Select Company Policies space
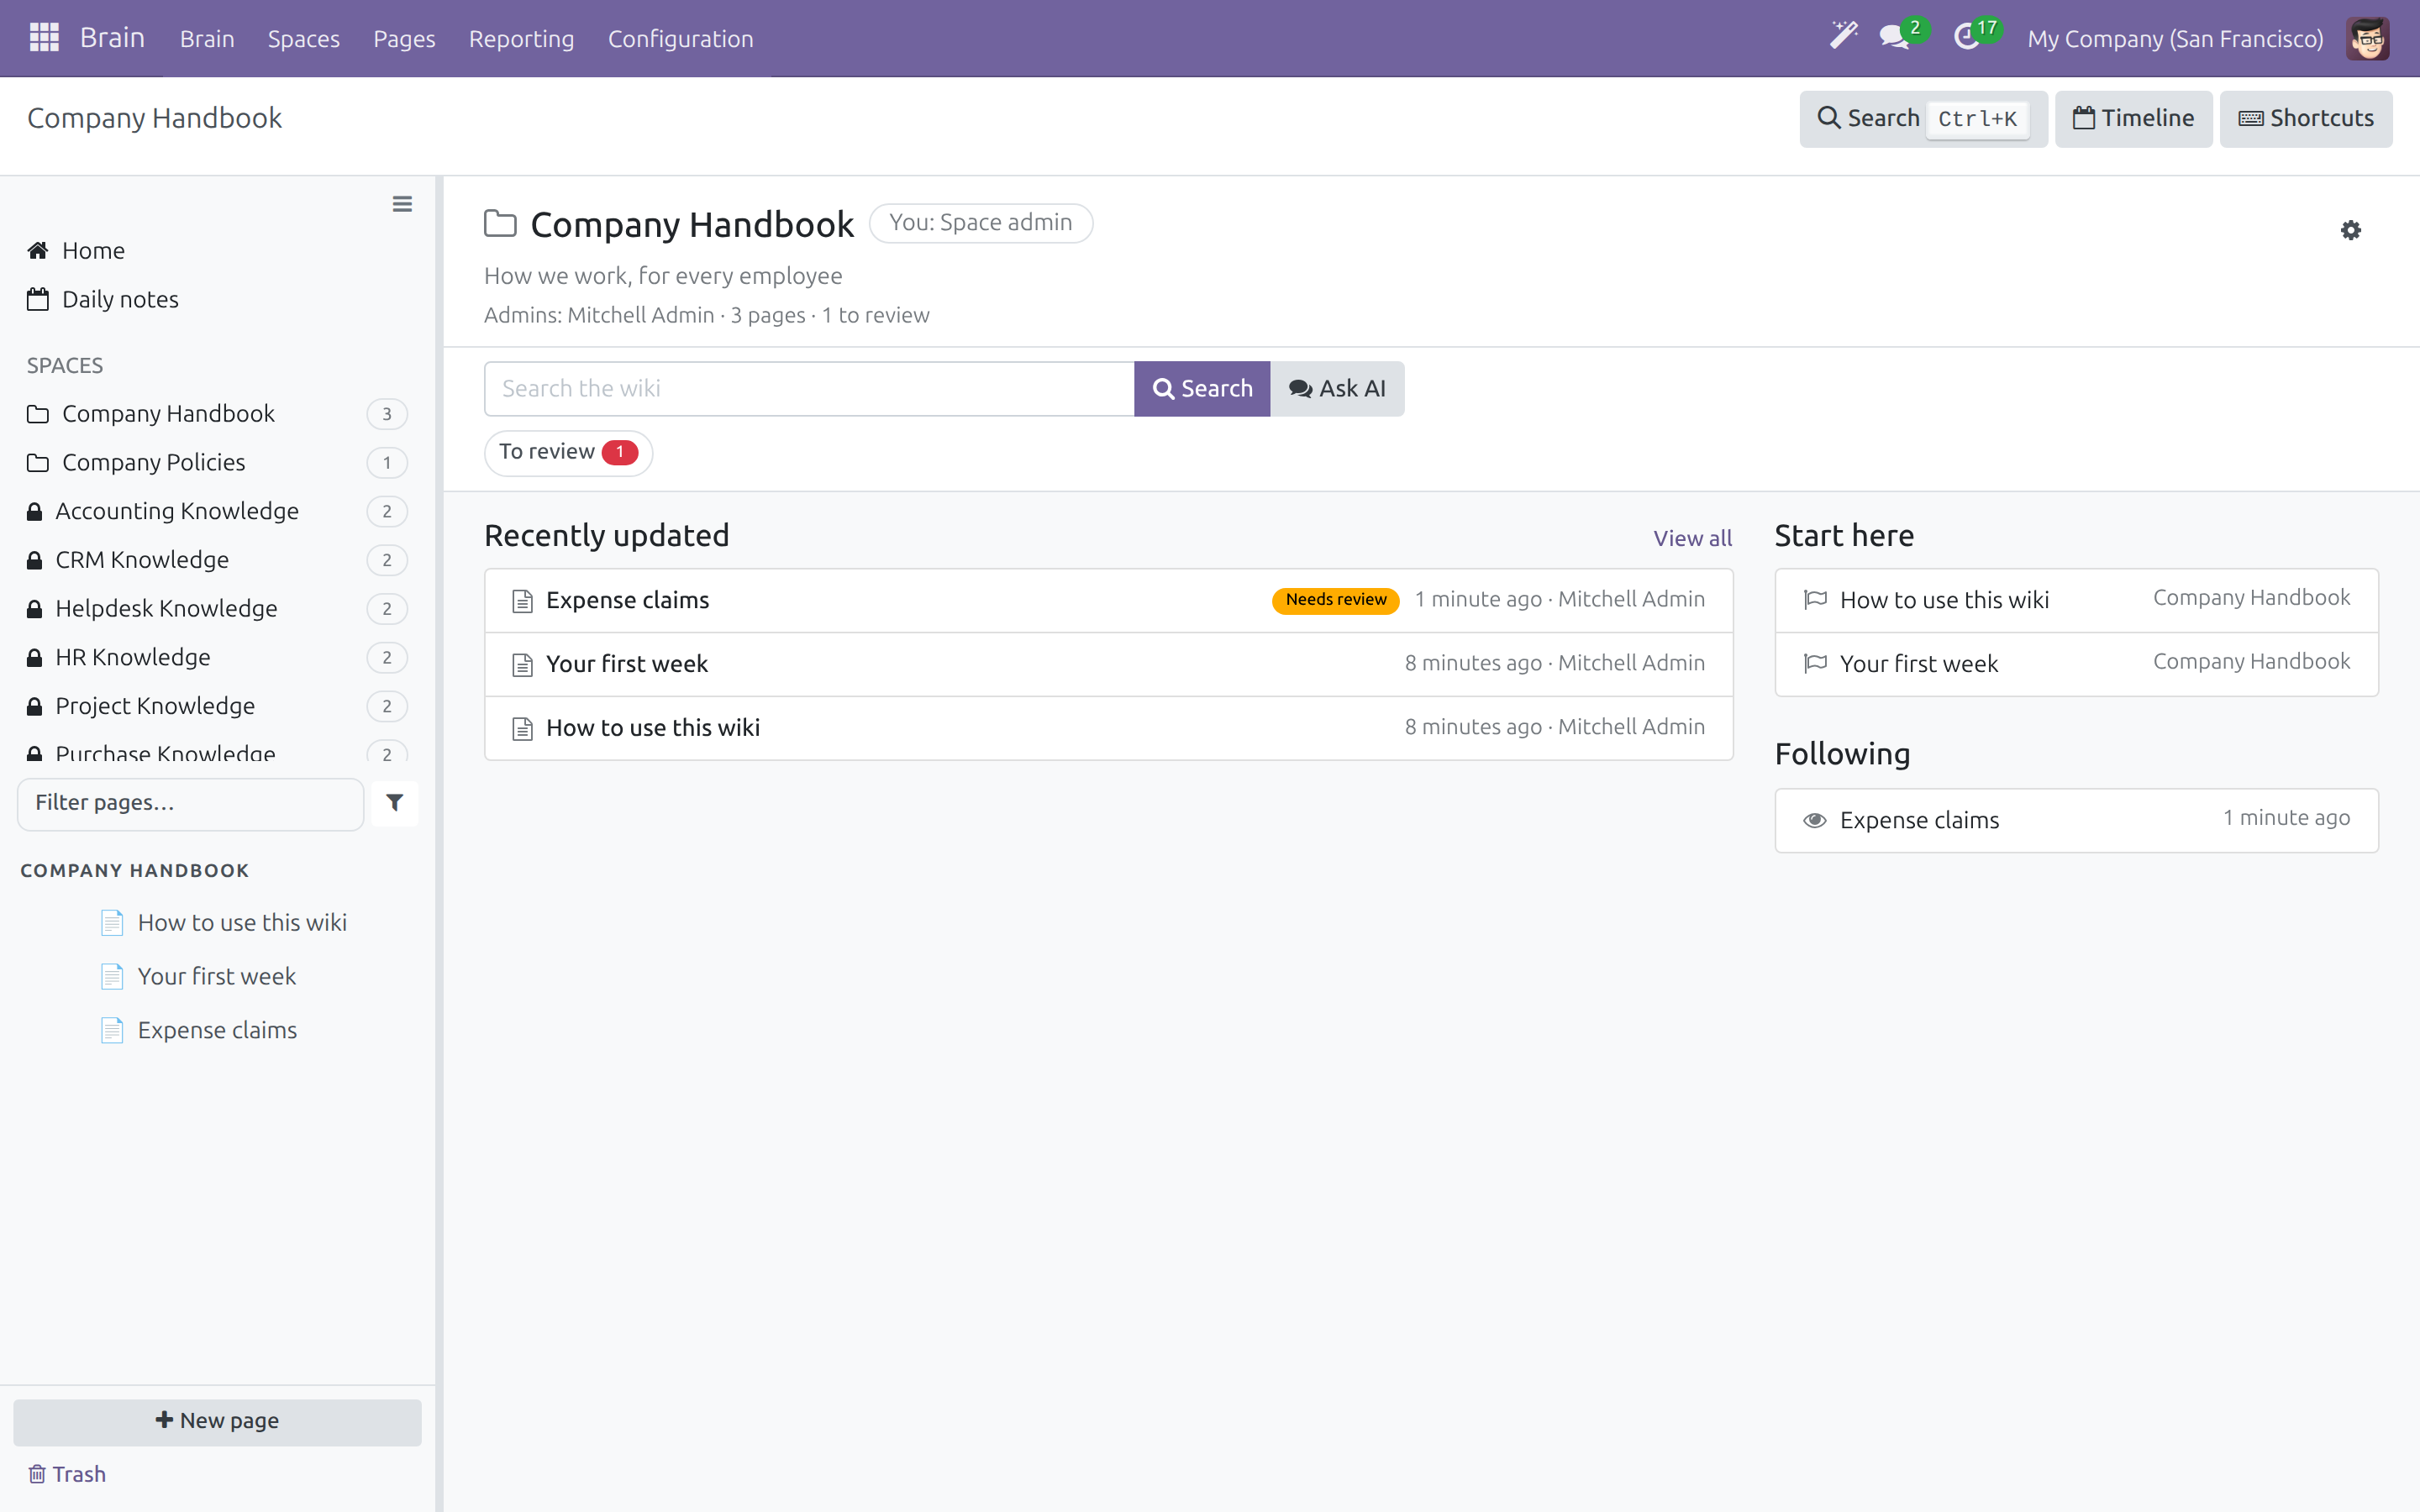 (217, 463)
